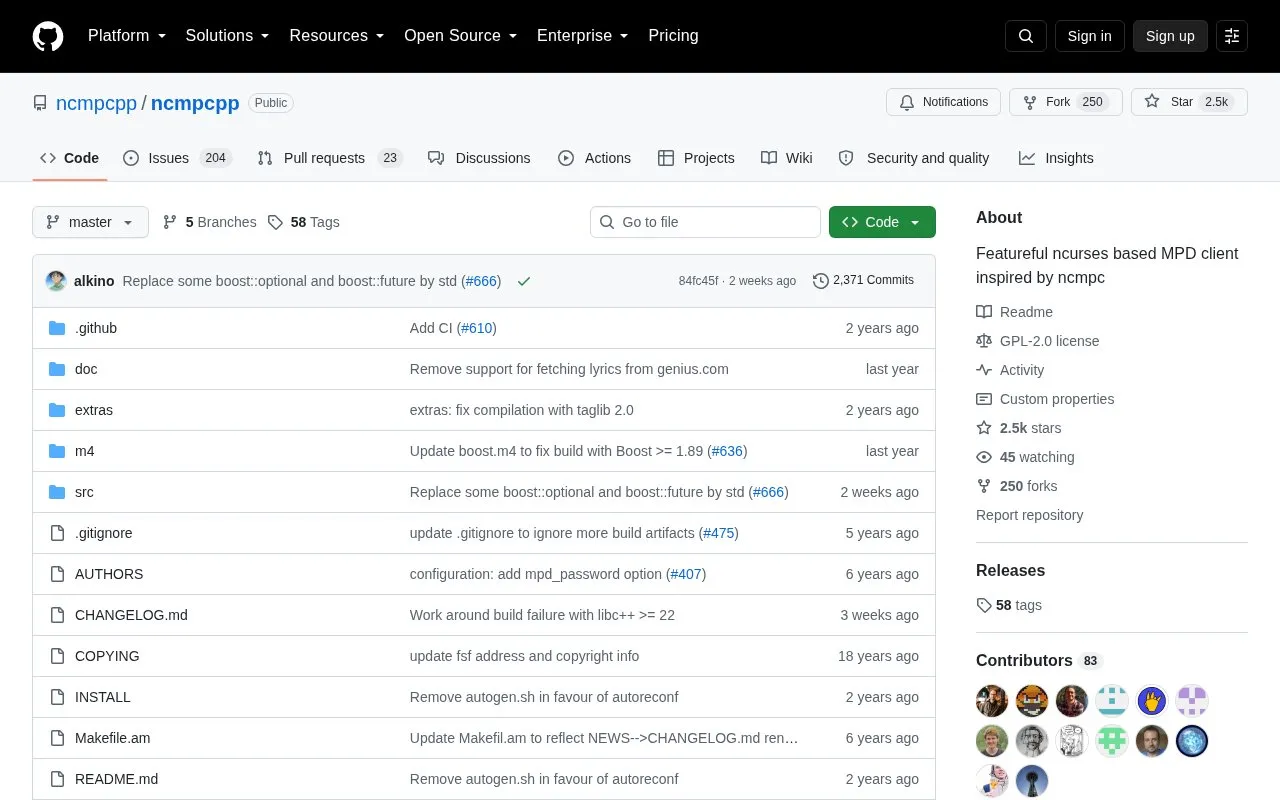Screen dimensions: 1280x800
Task: Switch to the Pull requests tab
Action: (329, 158)
